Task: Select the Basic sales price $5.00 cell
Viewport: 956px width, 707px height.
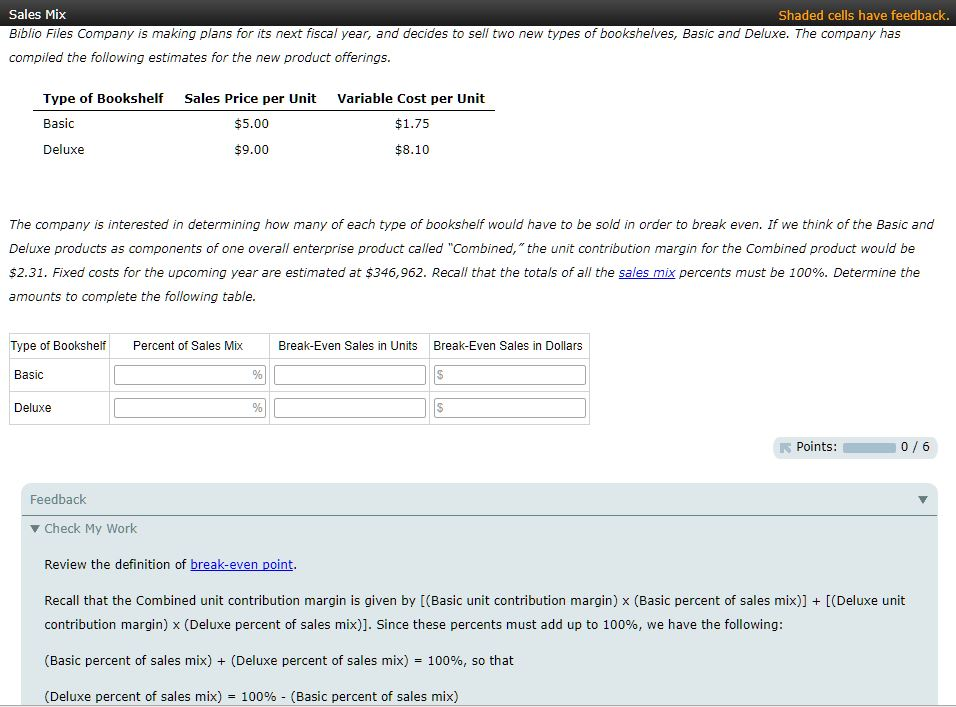Action: pos(251,124)
